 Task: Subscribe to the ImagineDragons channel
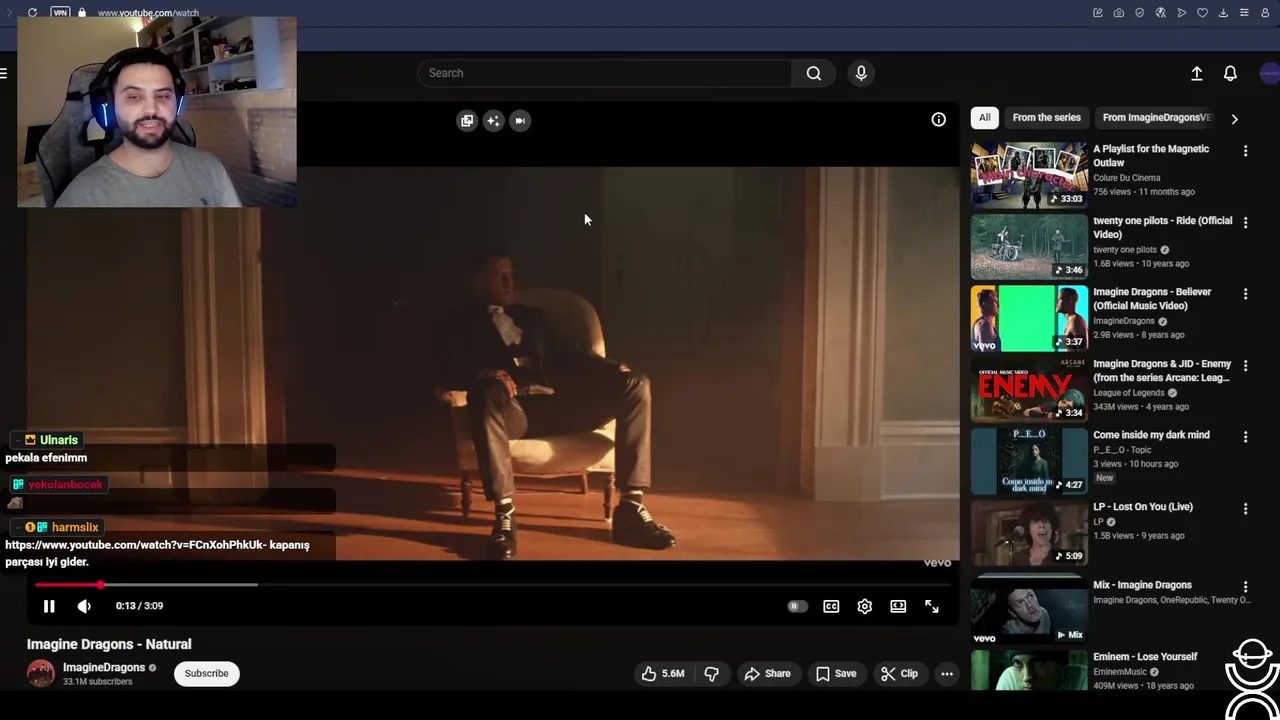[x=206, y=673]
